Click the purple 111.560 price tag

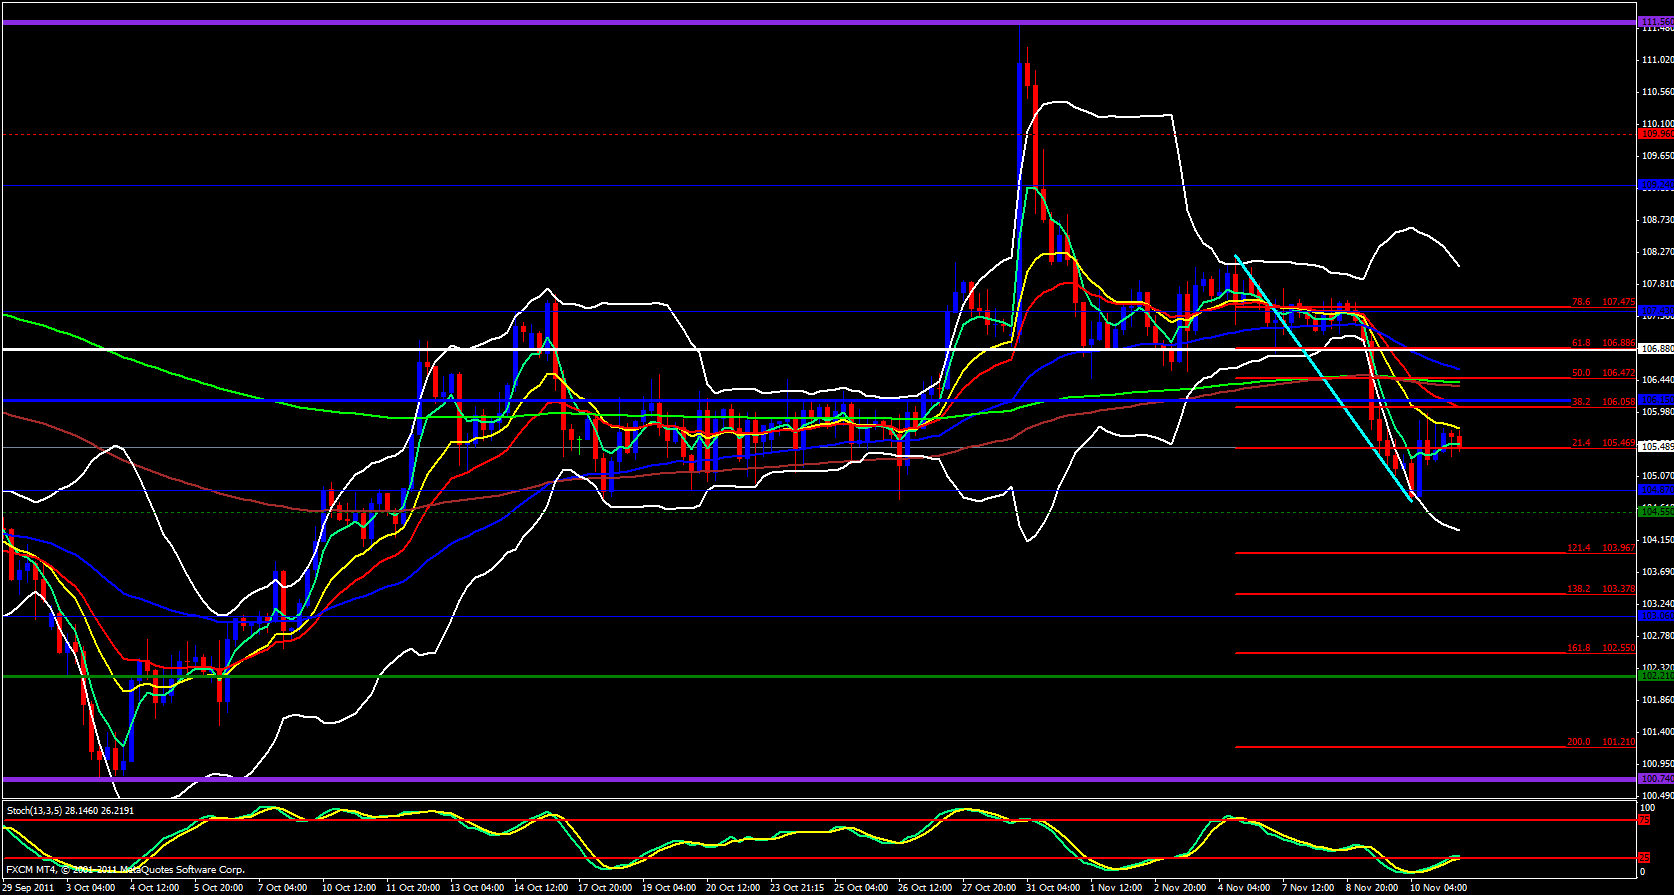pos(1655,21)
